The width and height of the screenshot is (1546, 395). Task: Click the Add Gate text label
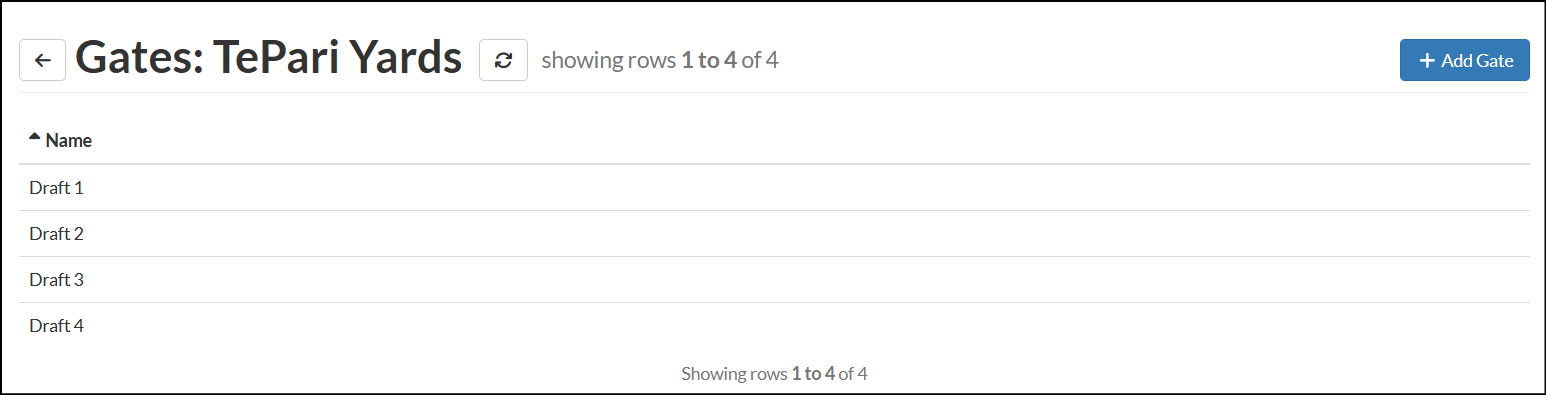(x=1477, y=61)
